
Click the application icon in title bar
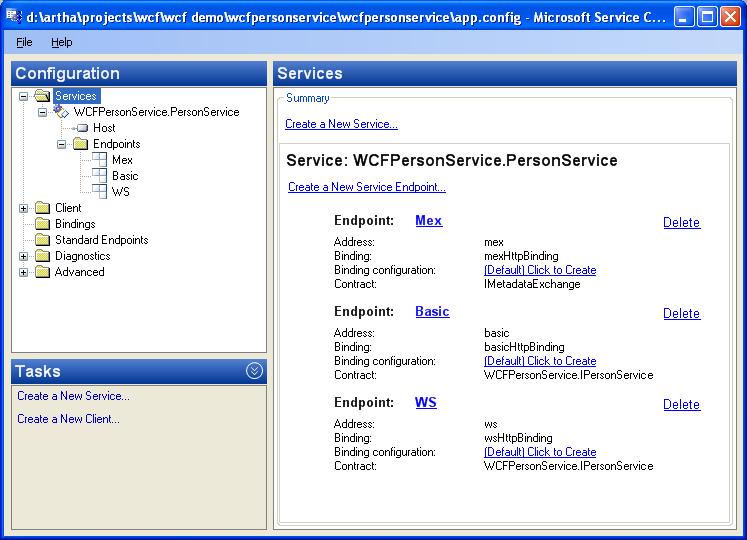point(14,17)
